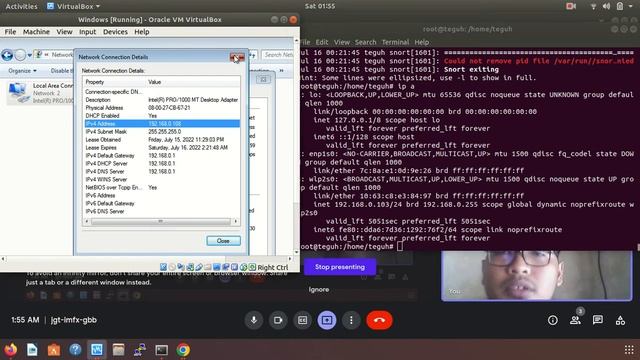Select IPv4 Default Gateway row

tap(162, 156)
